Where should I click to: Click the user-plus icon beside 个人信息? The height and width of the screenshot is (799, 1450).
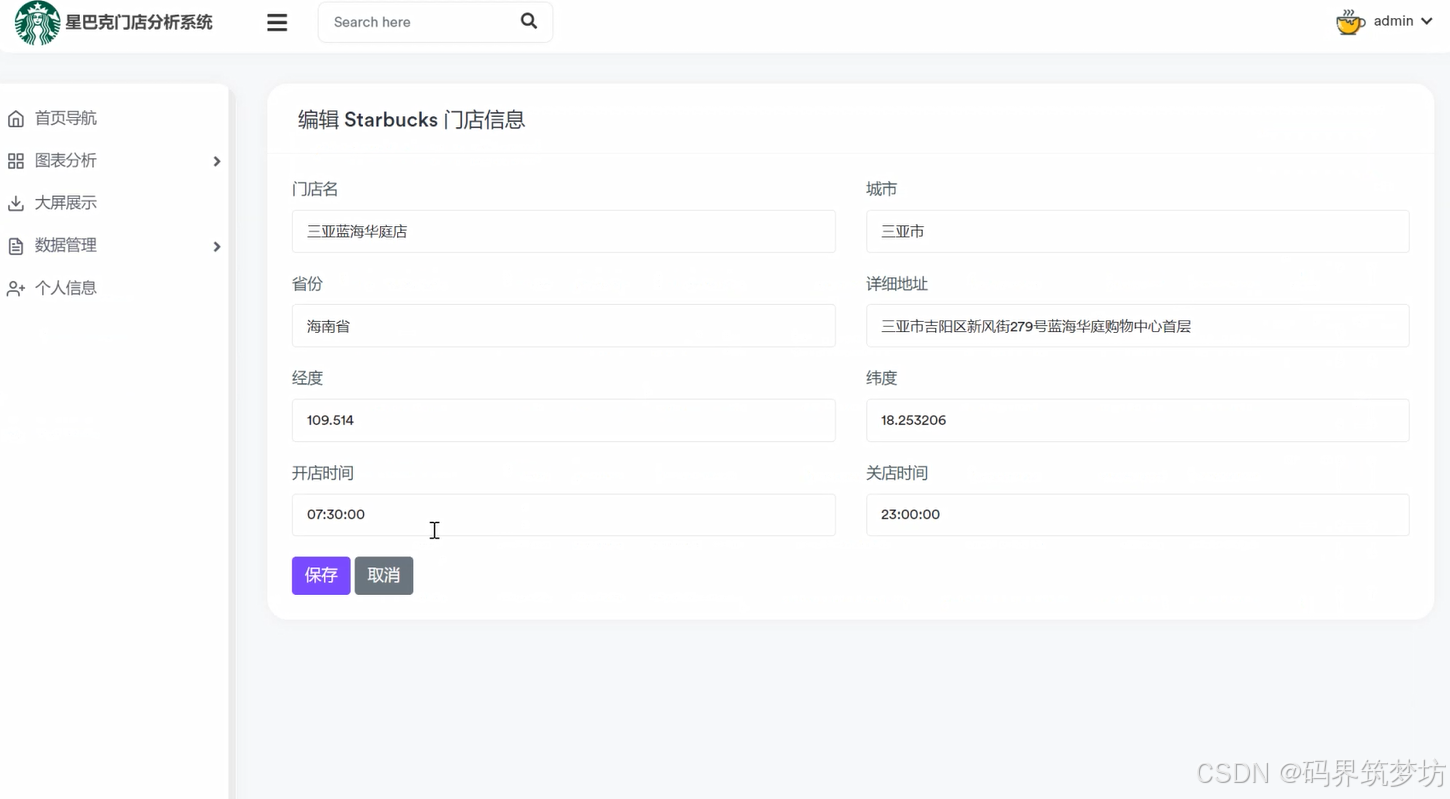pos(16,288)
